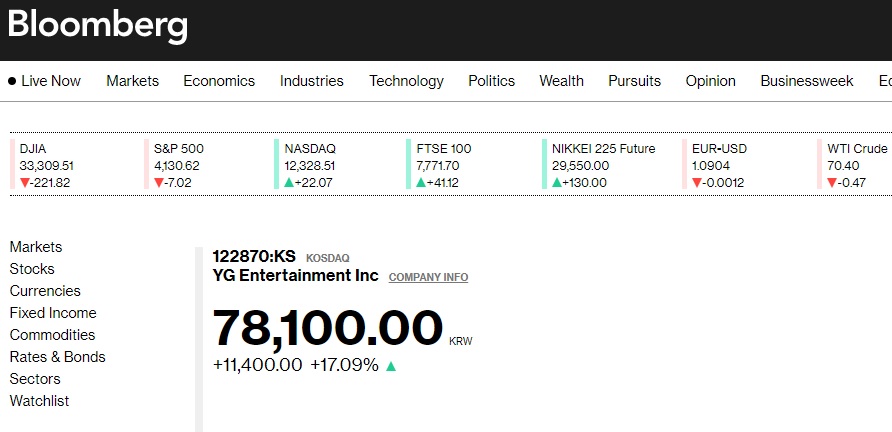Click the Live Now dot indicator
The image size is (892, 432).
tap(12, 81)
